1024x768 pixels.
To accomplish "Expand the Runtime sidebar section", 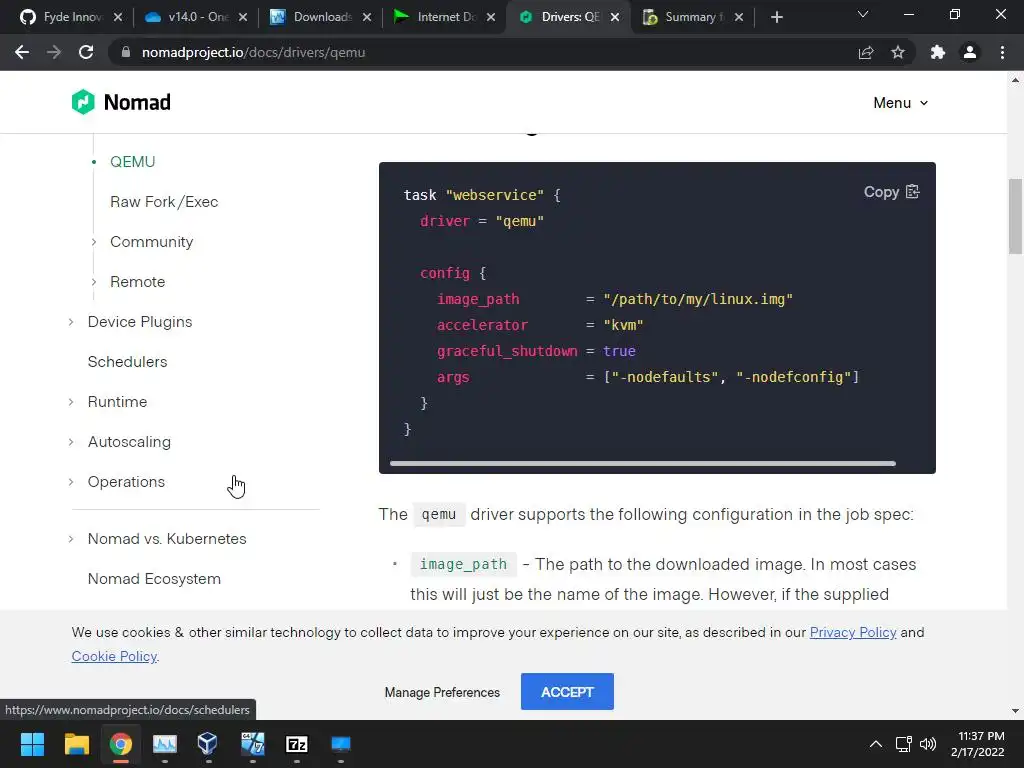I will tap(71, 402).
